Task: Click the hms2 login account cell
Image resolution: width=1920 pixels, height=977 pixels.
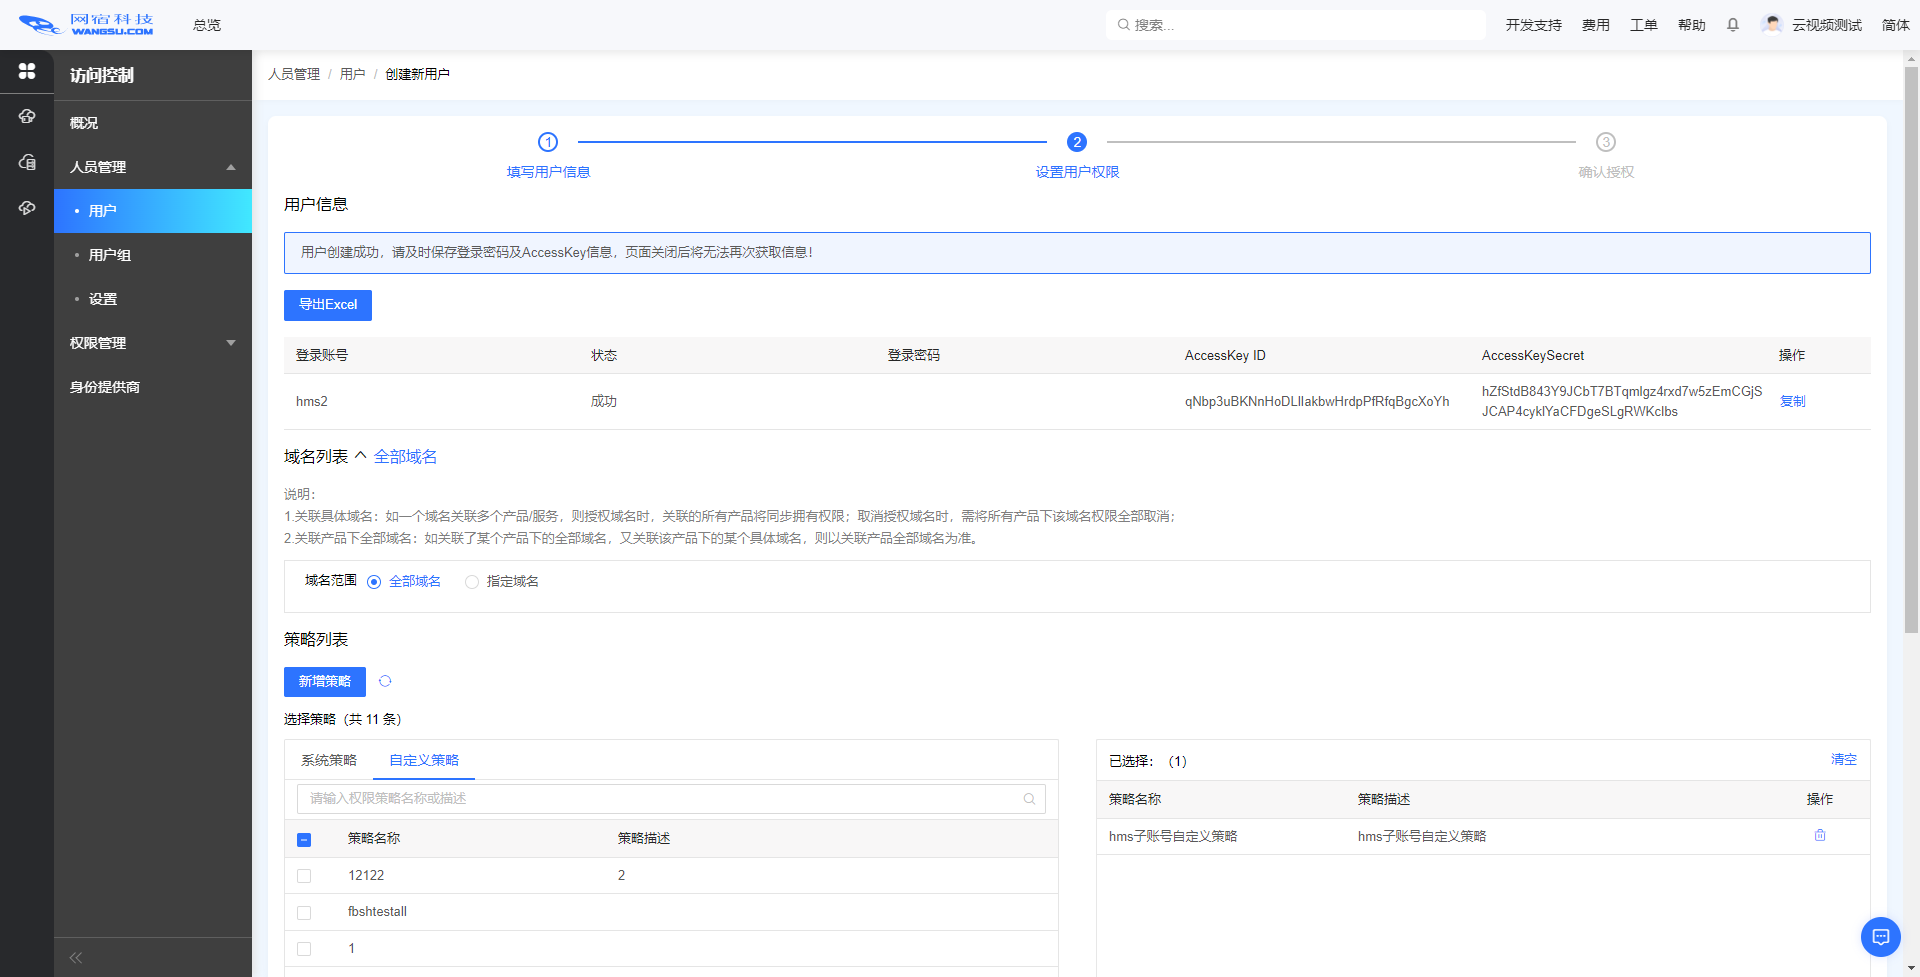Action: [312, 401]
